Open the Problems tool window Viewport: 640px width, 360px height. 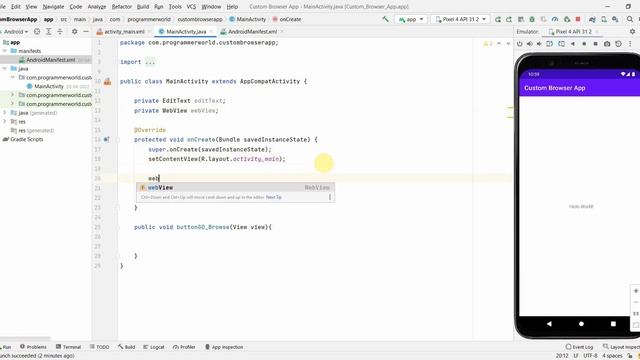pyautogui.click(x=33, y=347)
